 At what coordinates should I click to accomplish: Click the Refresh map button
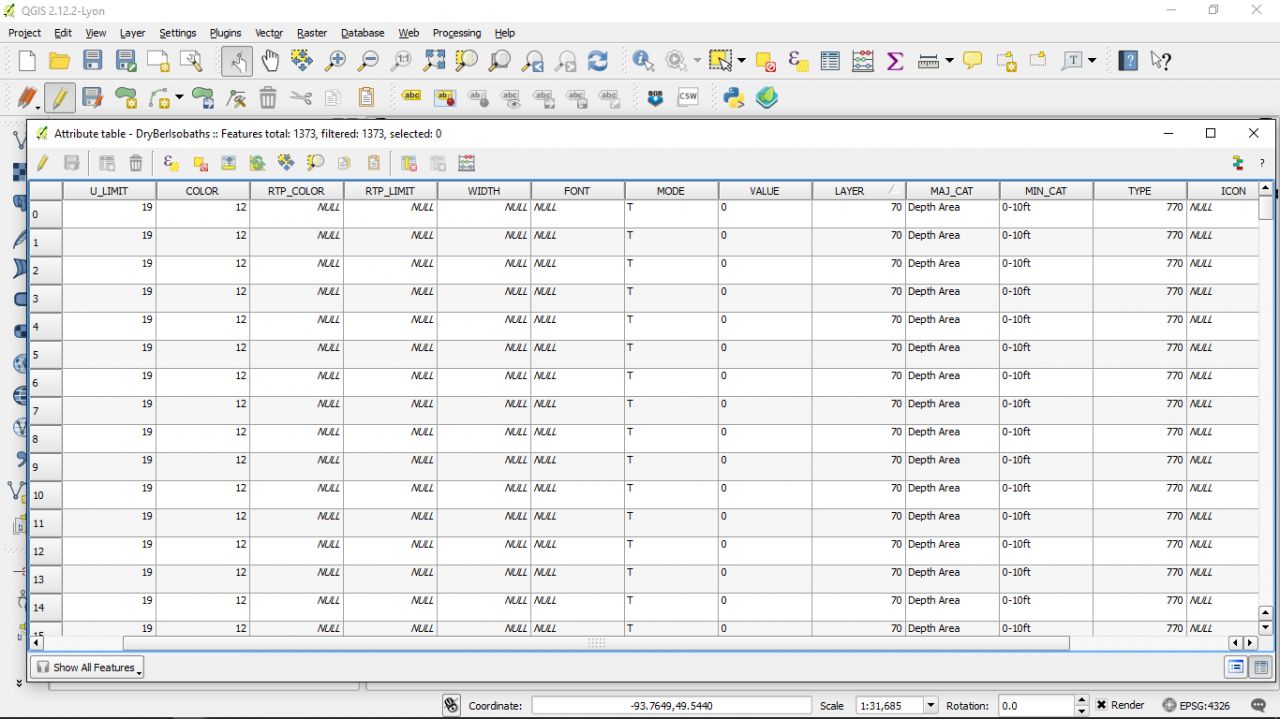pos(598,61)
